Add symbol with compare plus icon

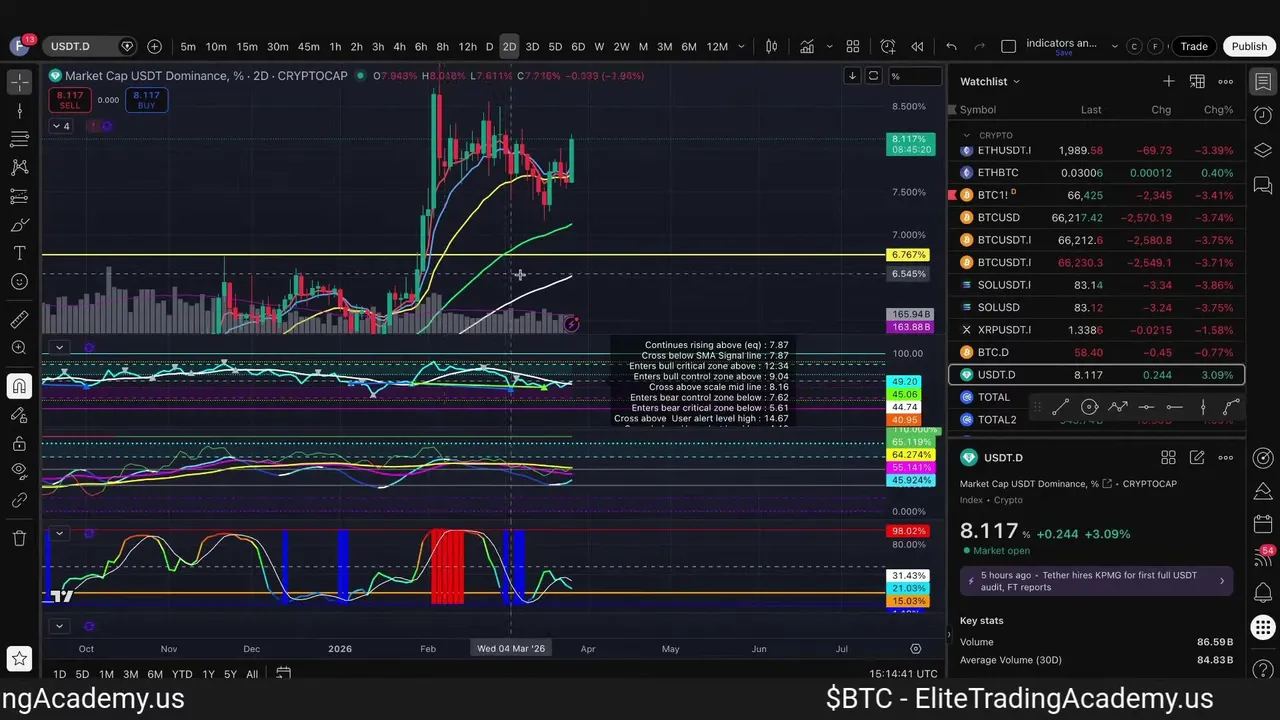154,46
